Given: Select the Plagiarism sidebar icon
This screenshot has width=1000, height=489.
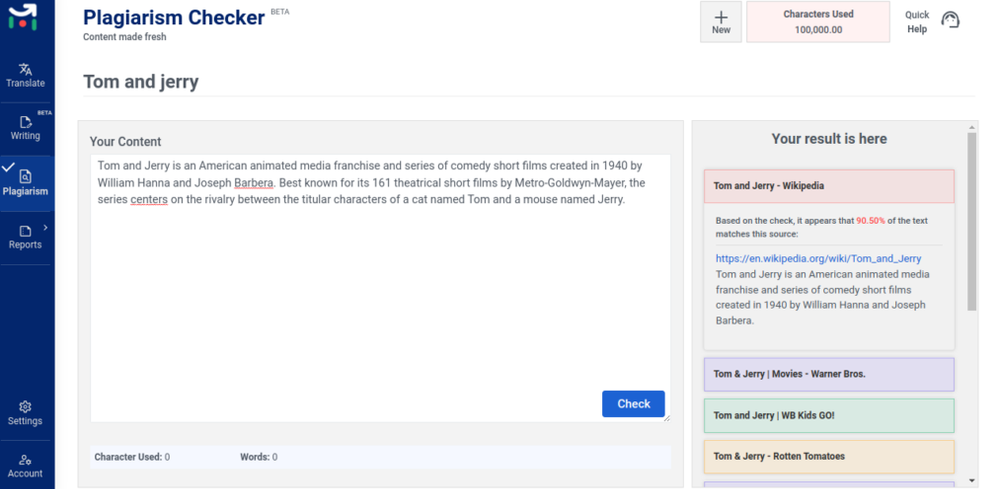Looking at the screenshot, I should (x=26, y=176).
